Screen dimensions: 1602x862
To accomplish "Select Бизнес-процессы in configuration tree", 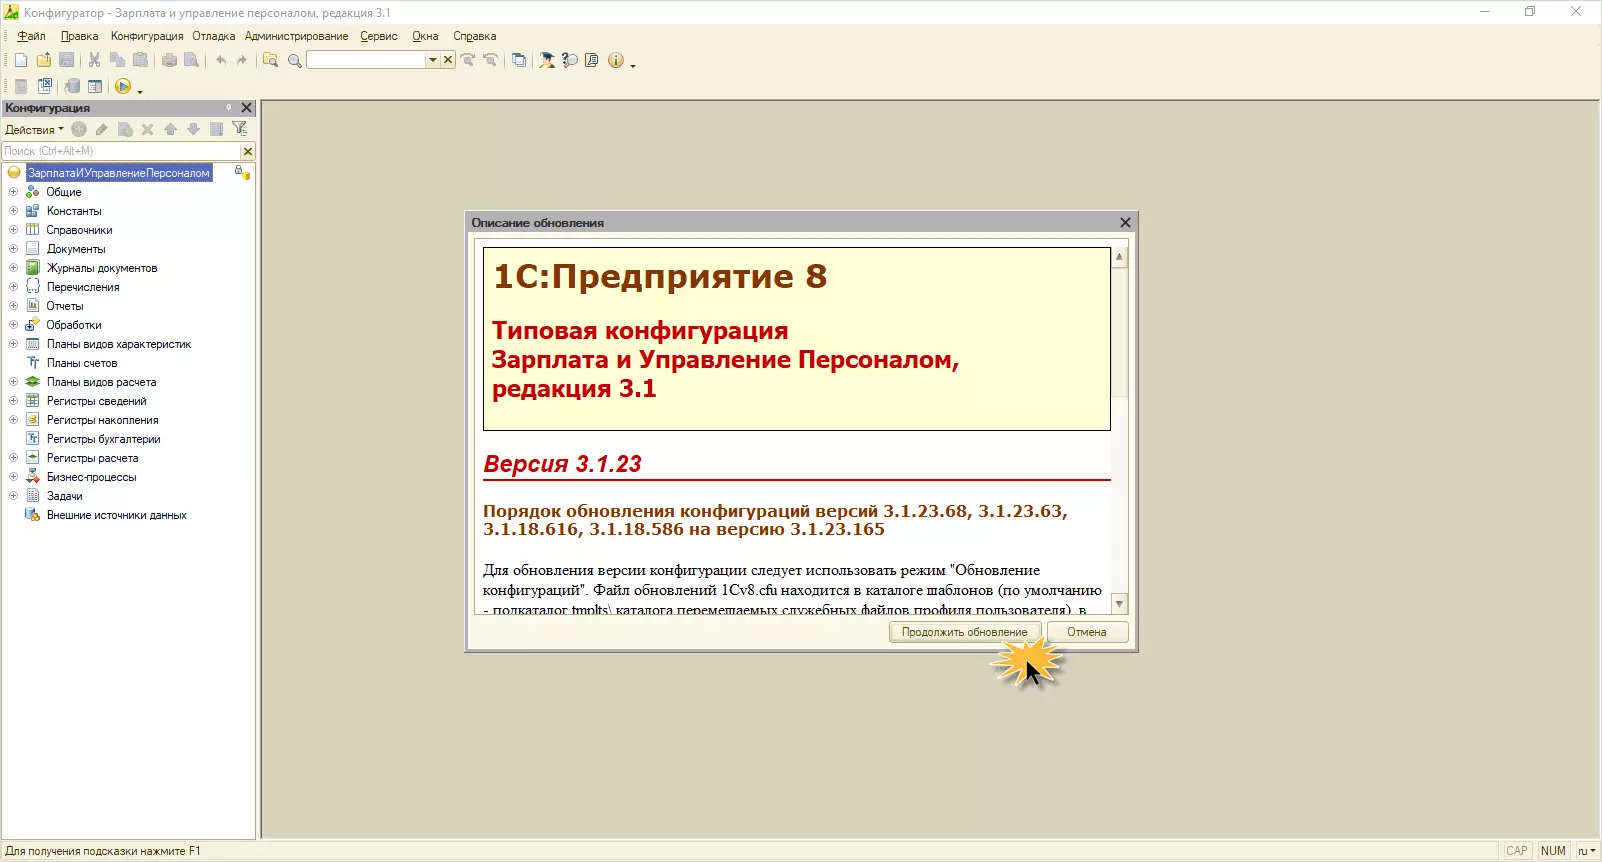I will (x=91, y=477).
